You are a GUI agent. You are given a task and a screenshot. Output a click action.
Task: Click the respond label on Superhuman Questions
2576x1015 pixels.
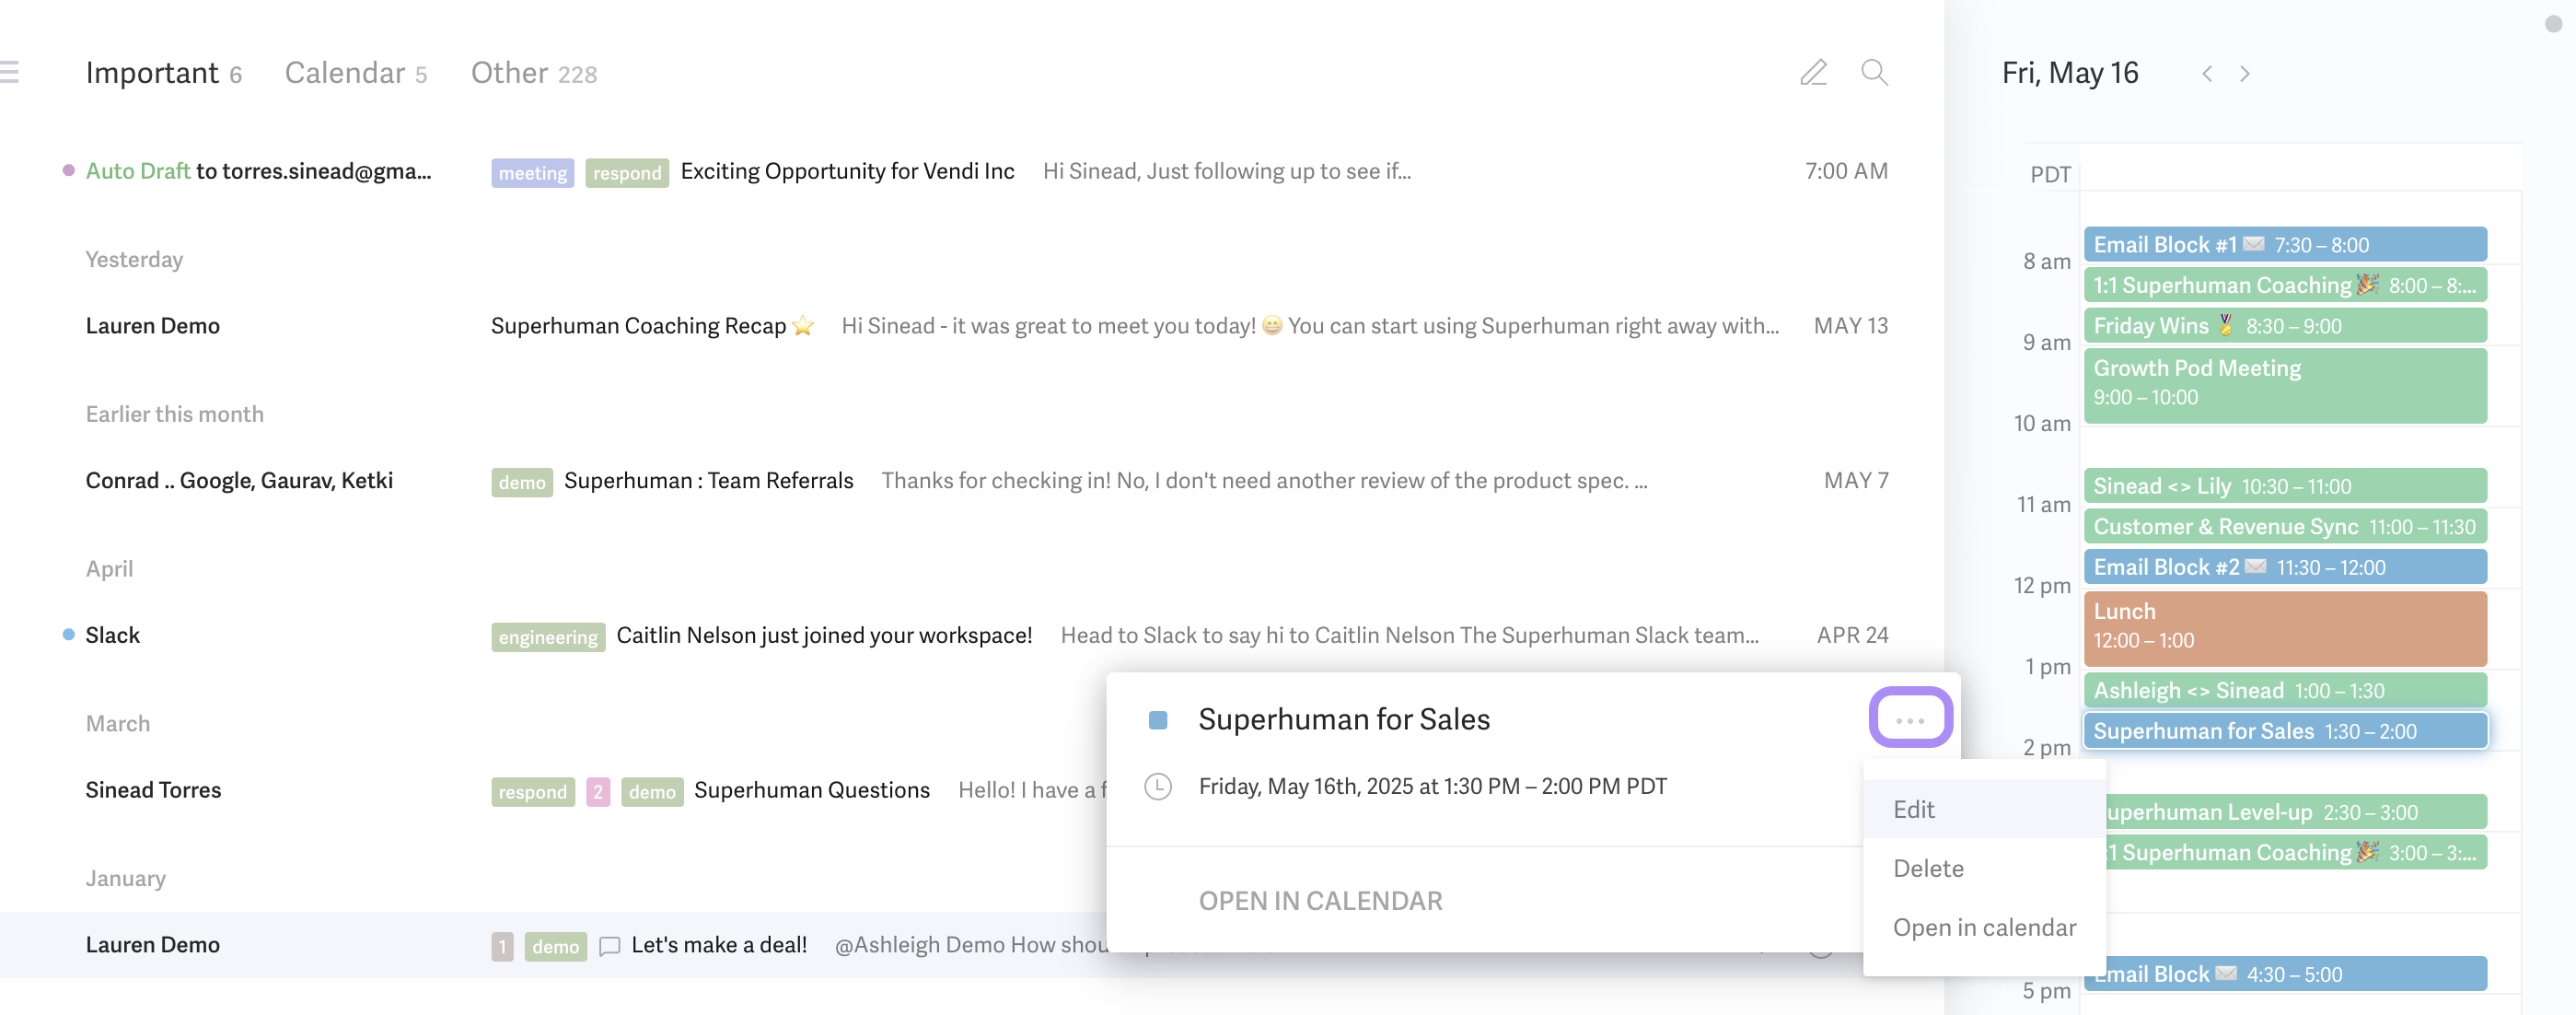533,792
